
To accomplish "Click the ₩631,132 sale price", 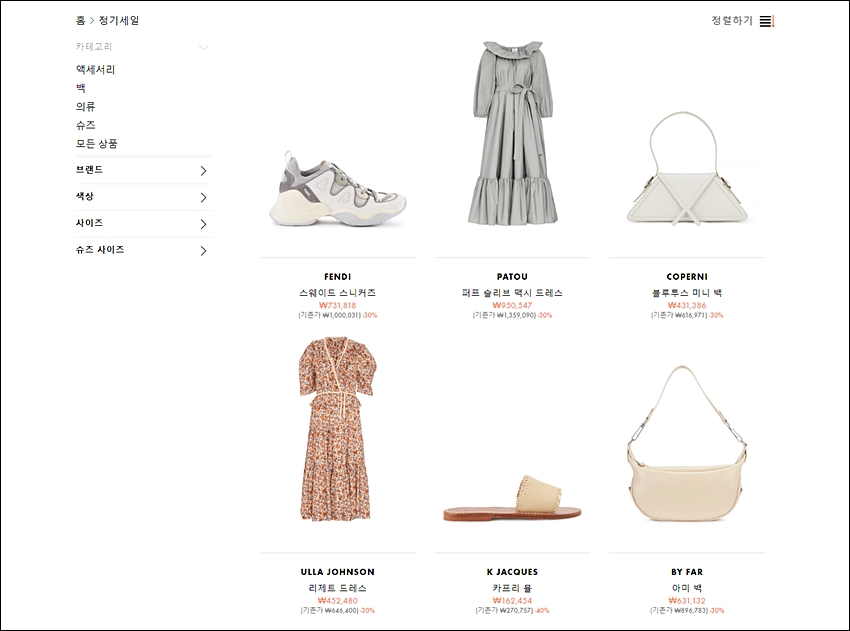I will point(687,601).
